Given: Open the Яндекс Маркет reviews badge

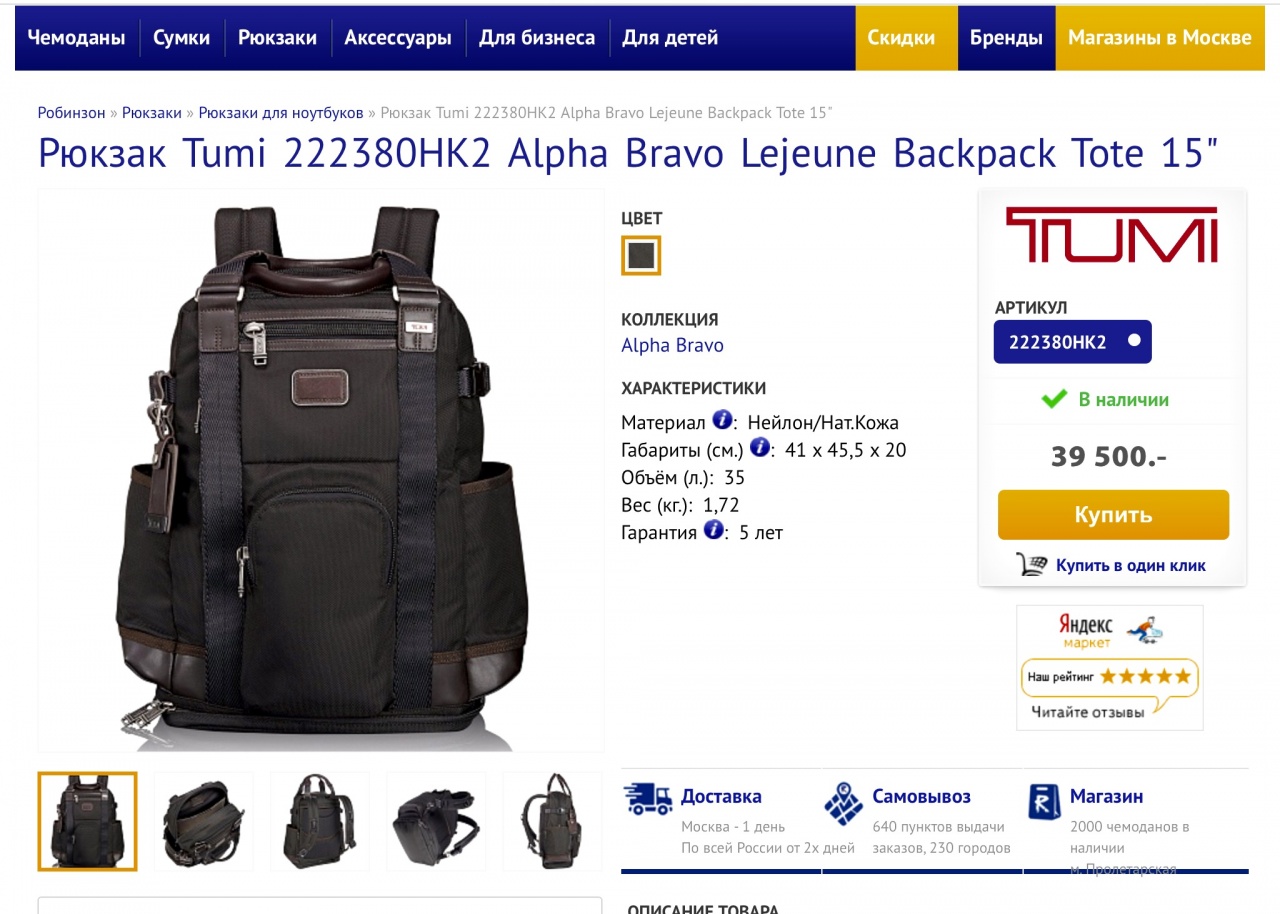Looking at the screenshot, I should coord(1110,667).
